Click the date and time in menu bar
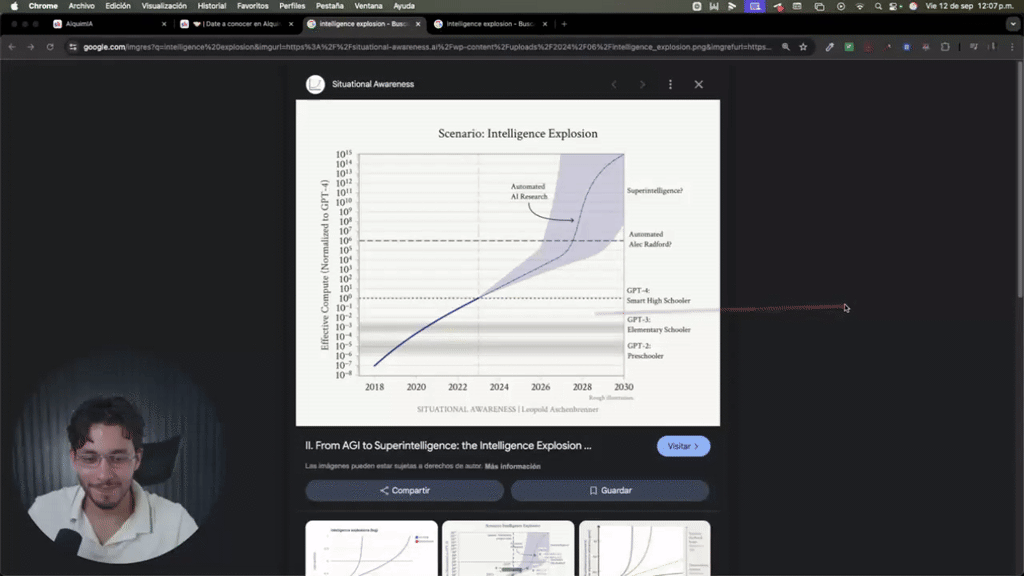Image resolution: width=1024 pixels, height=576 pixels. (969, 6)
